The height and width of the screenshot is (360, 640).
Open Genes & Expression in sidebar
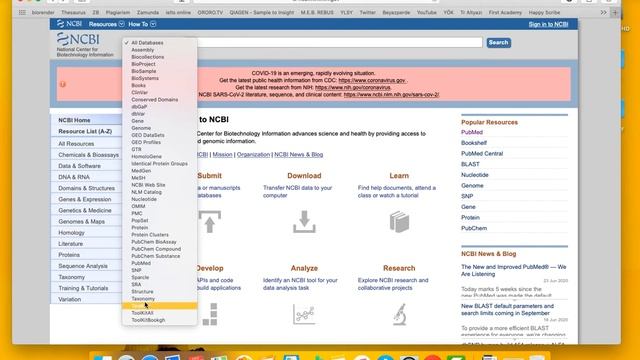86,199
